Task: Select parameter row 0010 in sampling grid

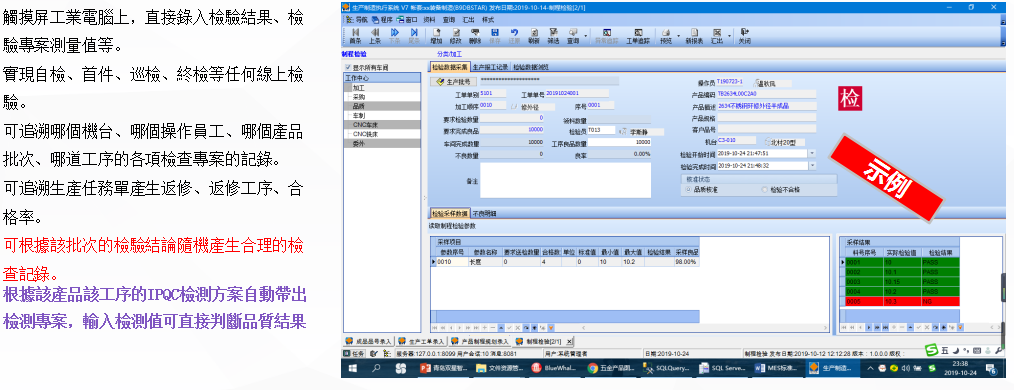Action: tap(566, 262)
